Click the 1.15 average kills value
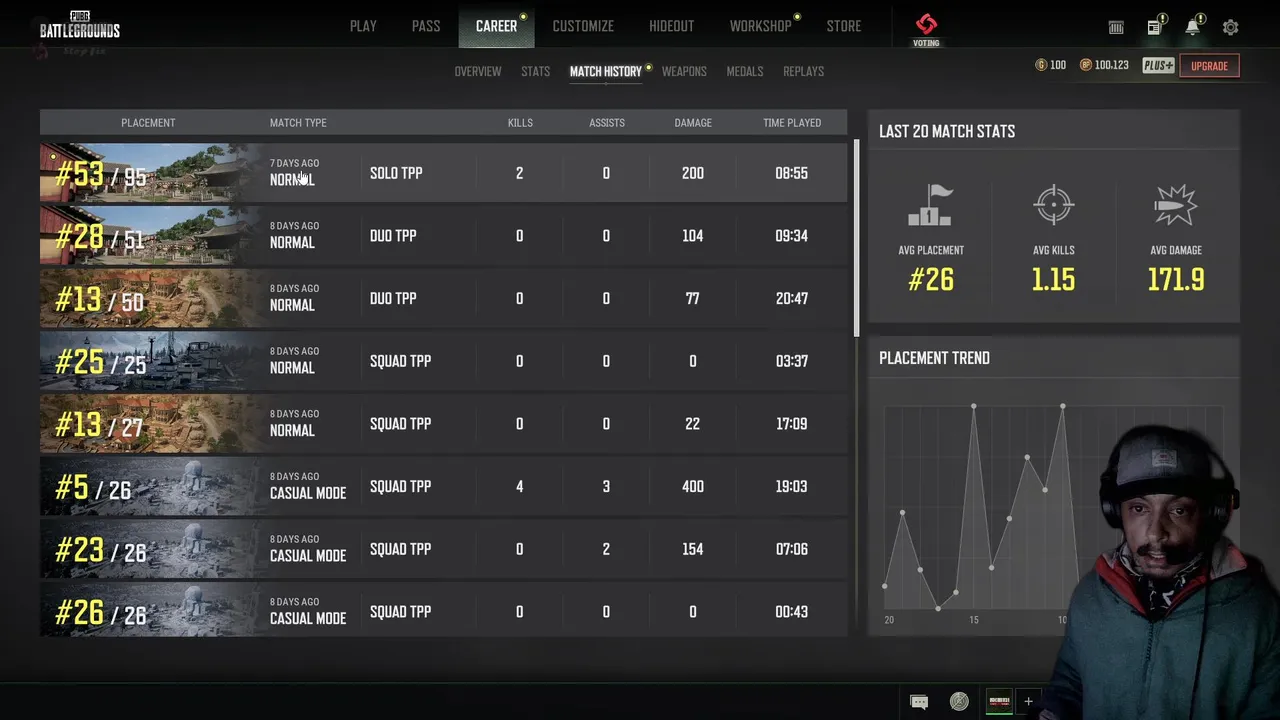Screen dimensions: 1280x720 click(x=1054, y=280)
